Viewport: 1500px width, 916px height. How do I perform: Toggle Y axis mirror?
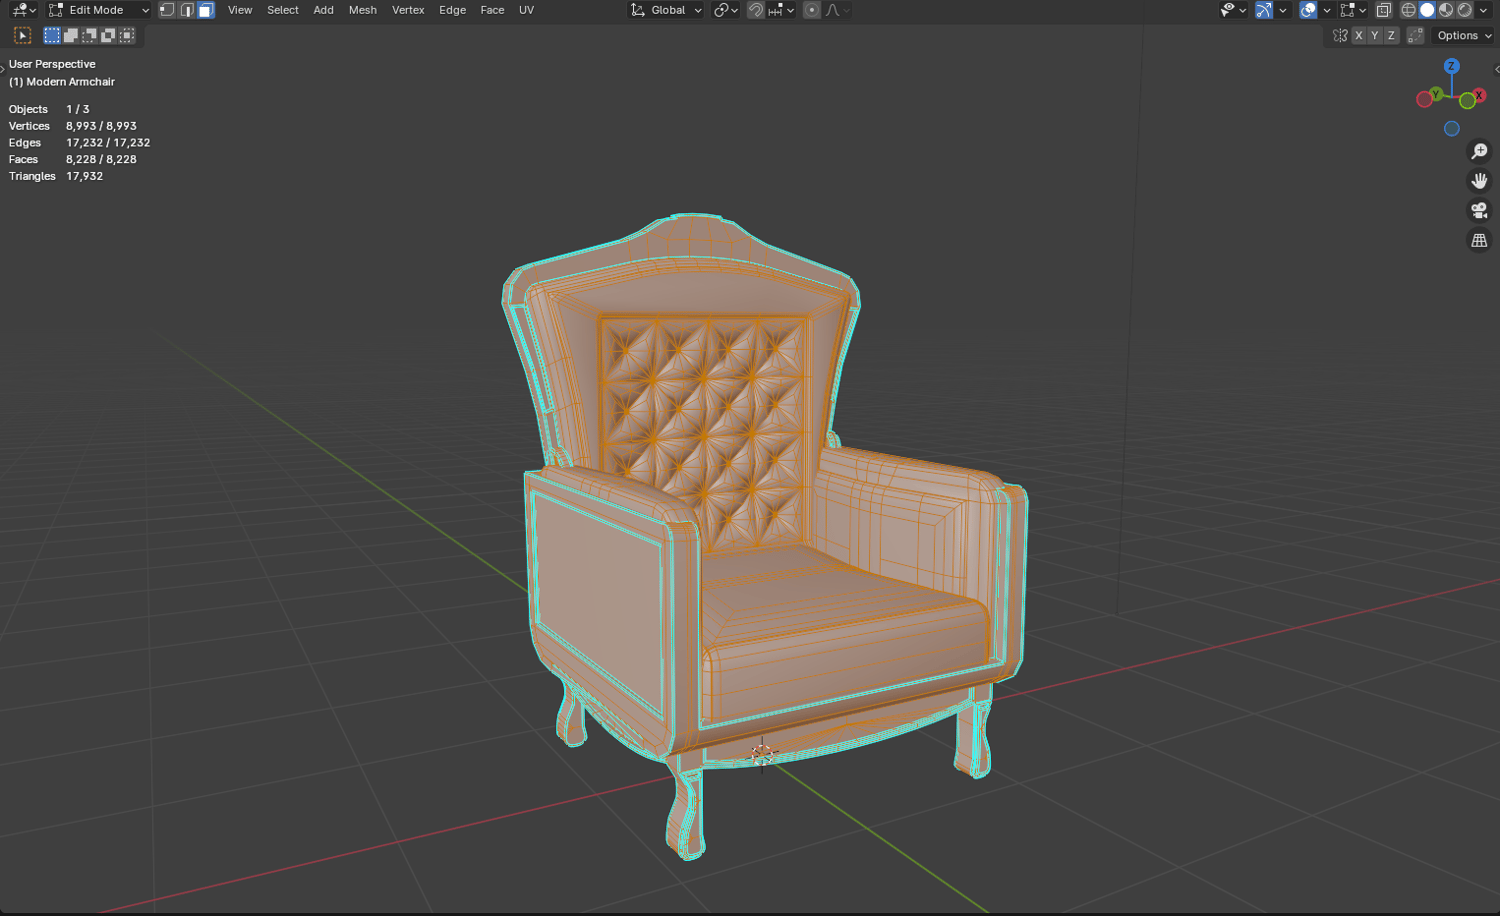pyautogui.click(x=1375, y=36)
